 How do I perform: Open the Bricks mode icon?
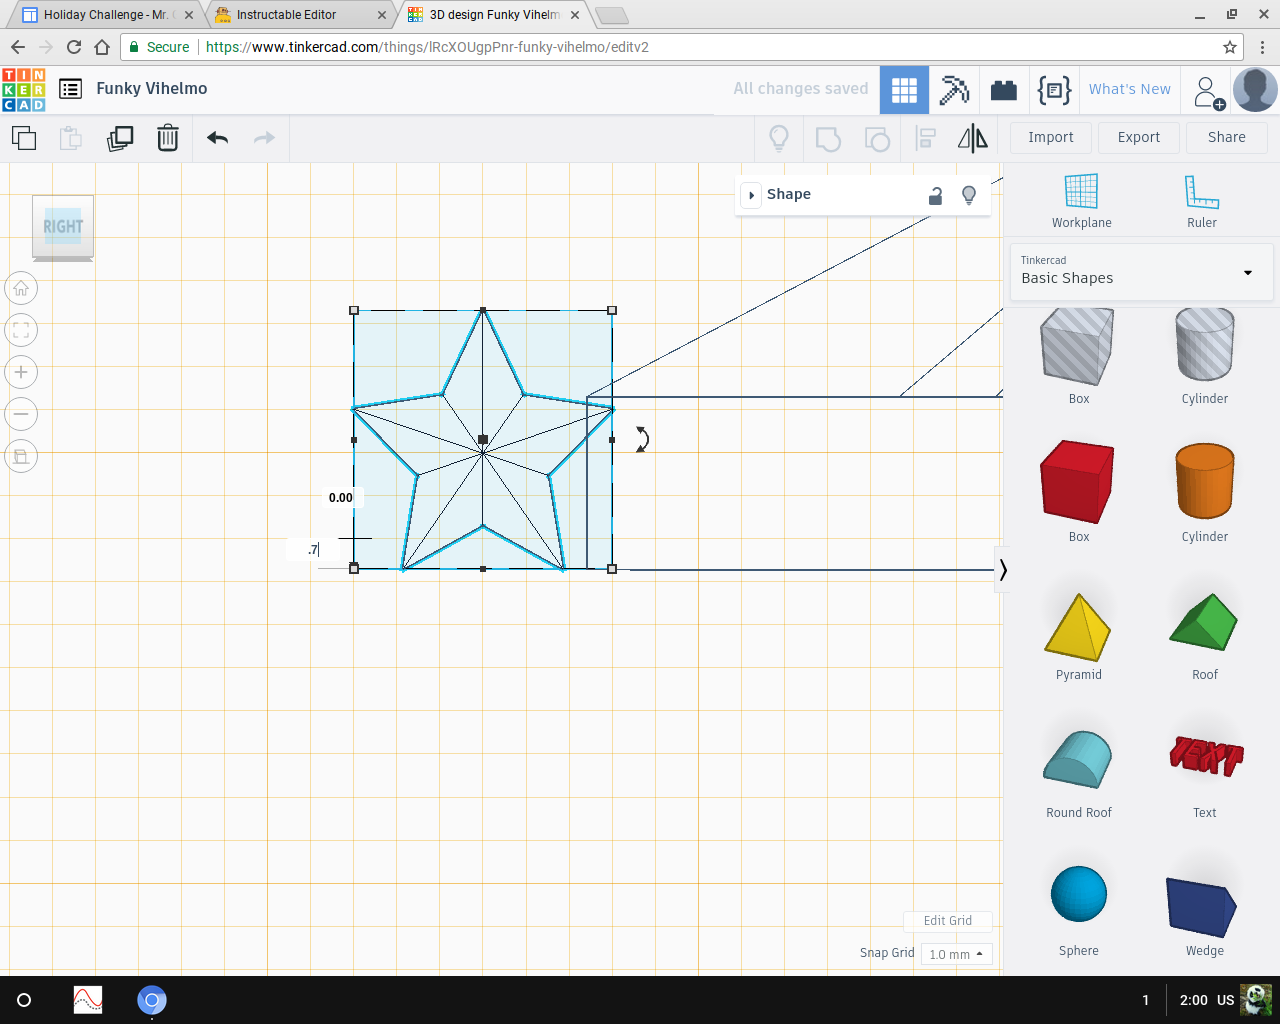point(1004,90)
